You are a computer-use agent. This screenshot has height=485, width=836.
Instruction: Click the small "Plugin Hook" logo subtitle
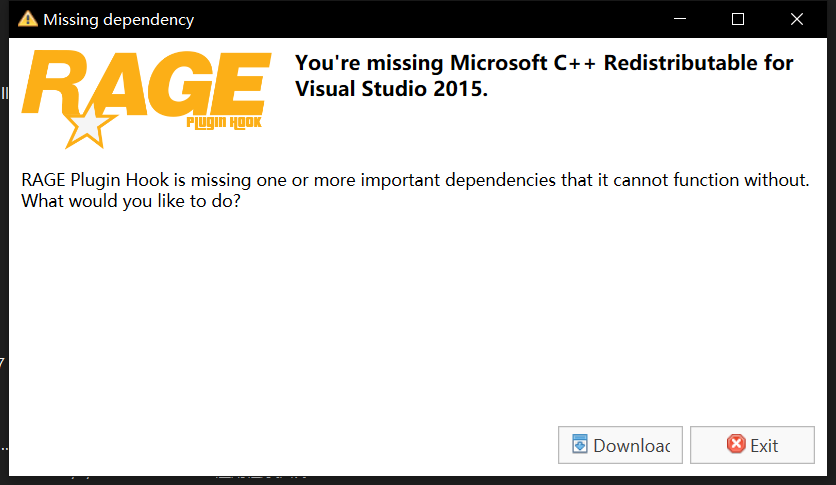(224, 123)
